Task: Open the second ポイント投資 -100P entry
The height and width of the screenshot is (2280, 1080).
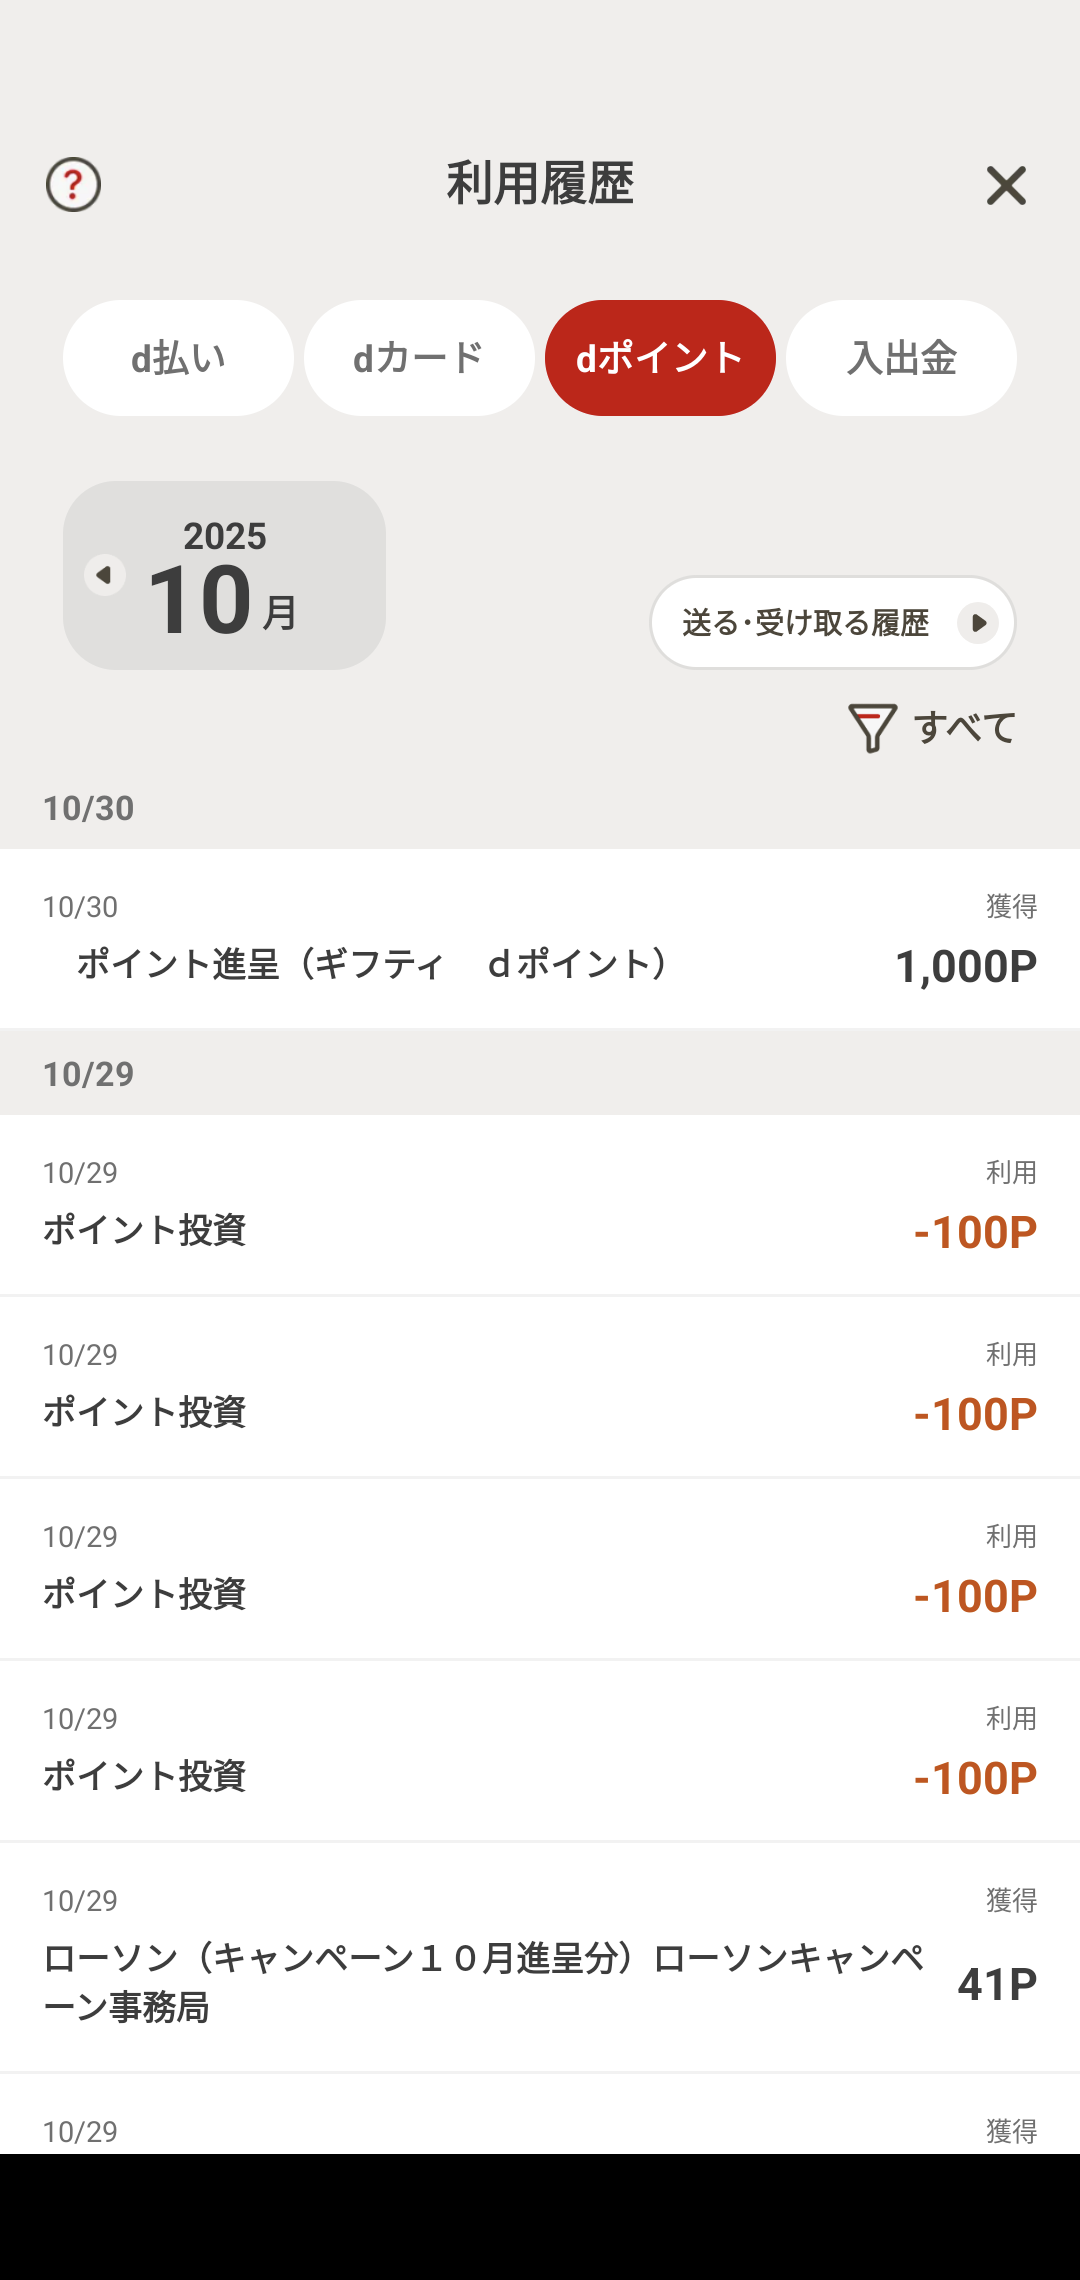Action: click(540, 1387)
